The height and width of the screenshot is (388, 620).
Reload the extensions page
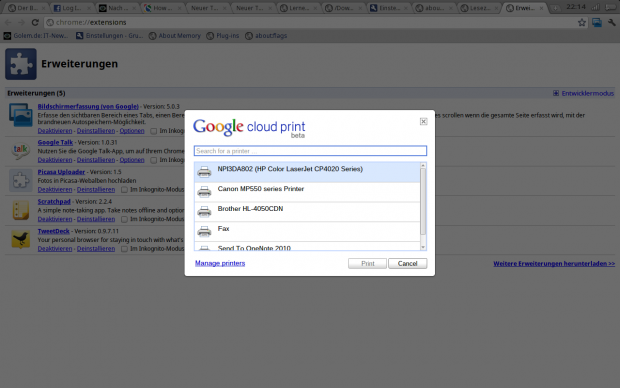pyautogui.click(x=35, y=23)
